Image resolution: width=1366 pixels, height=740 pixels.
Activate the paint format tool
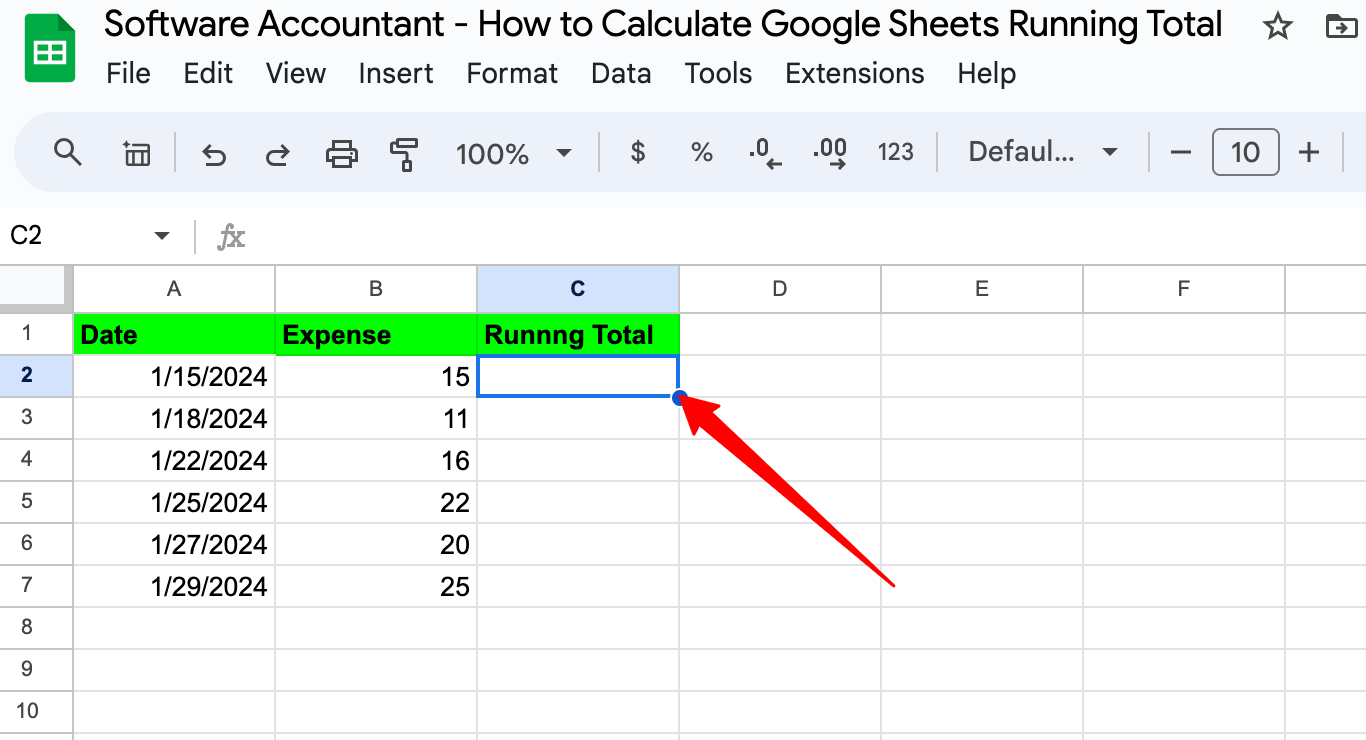tap(404, 153)
